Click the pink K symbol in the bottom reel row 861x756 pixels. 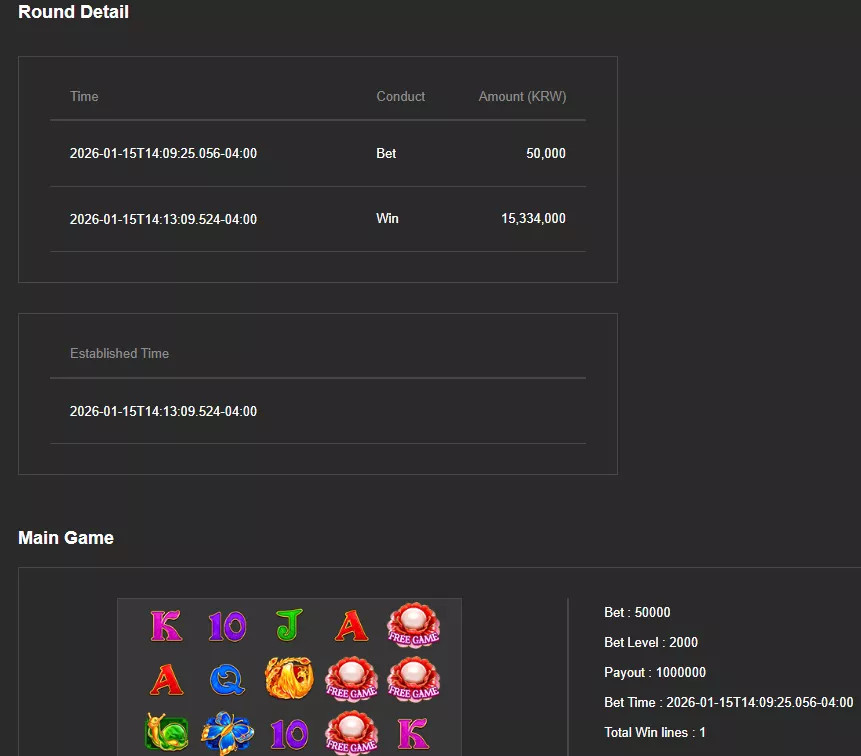(x=413, y=733)
